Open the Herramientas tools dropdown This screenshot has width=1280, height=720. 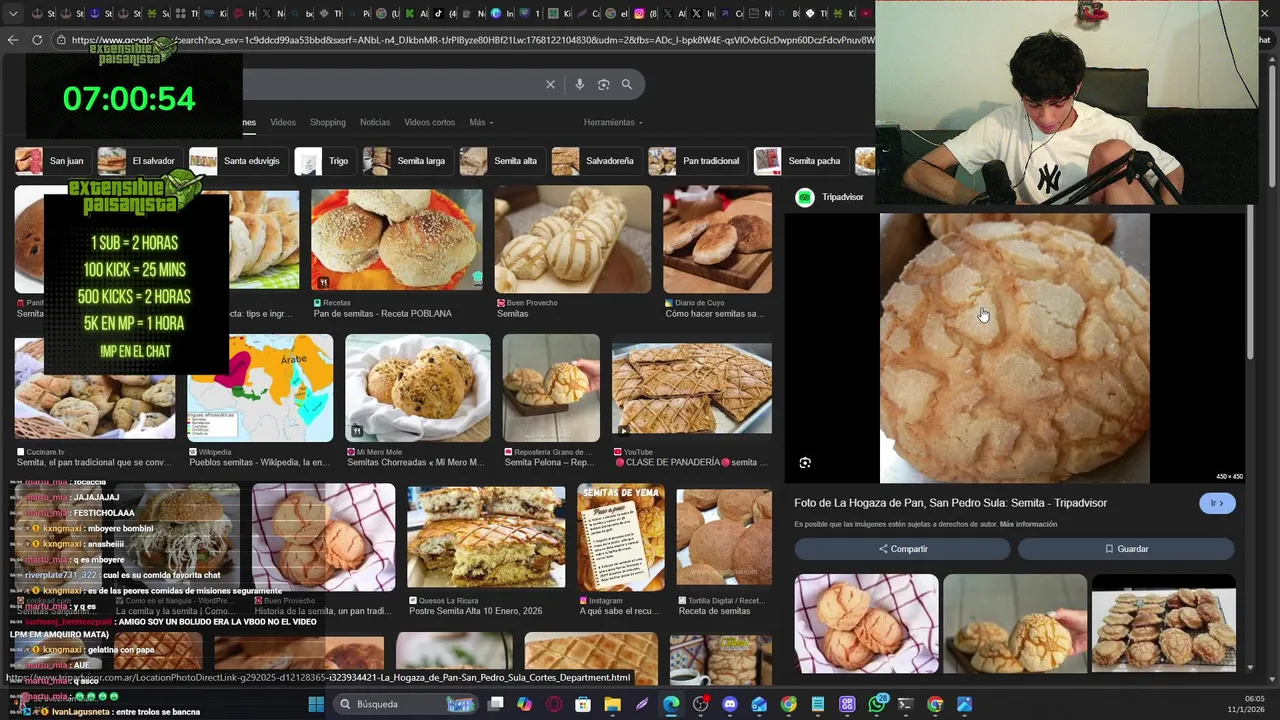[x=613, y=122]
